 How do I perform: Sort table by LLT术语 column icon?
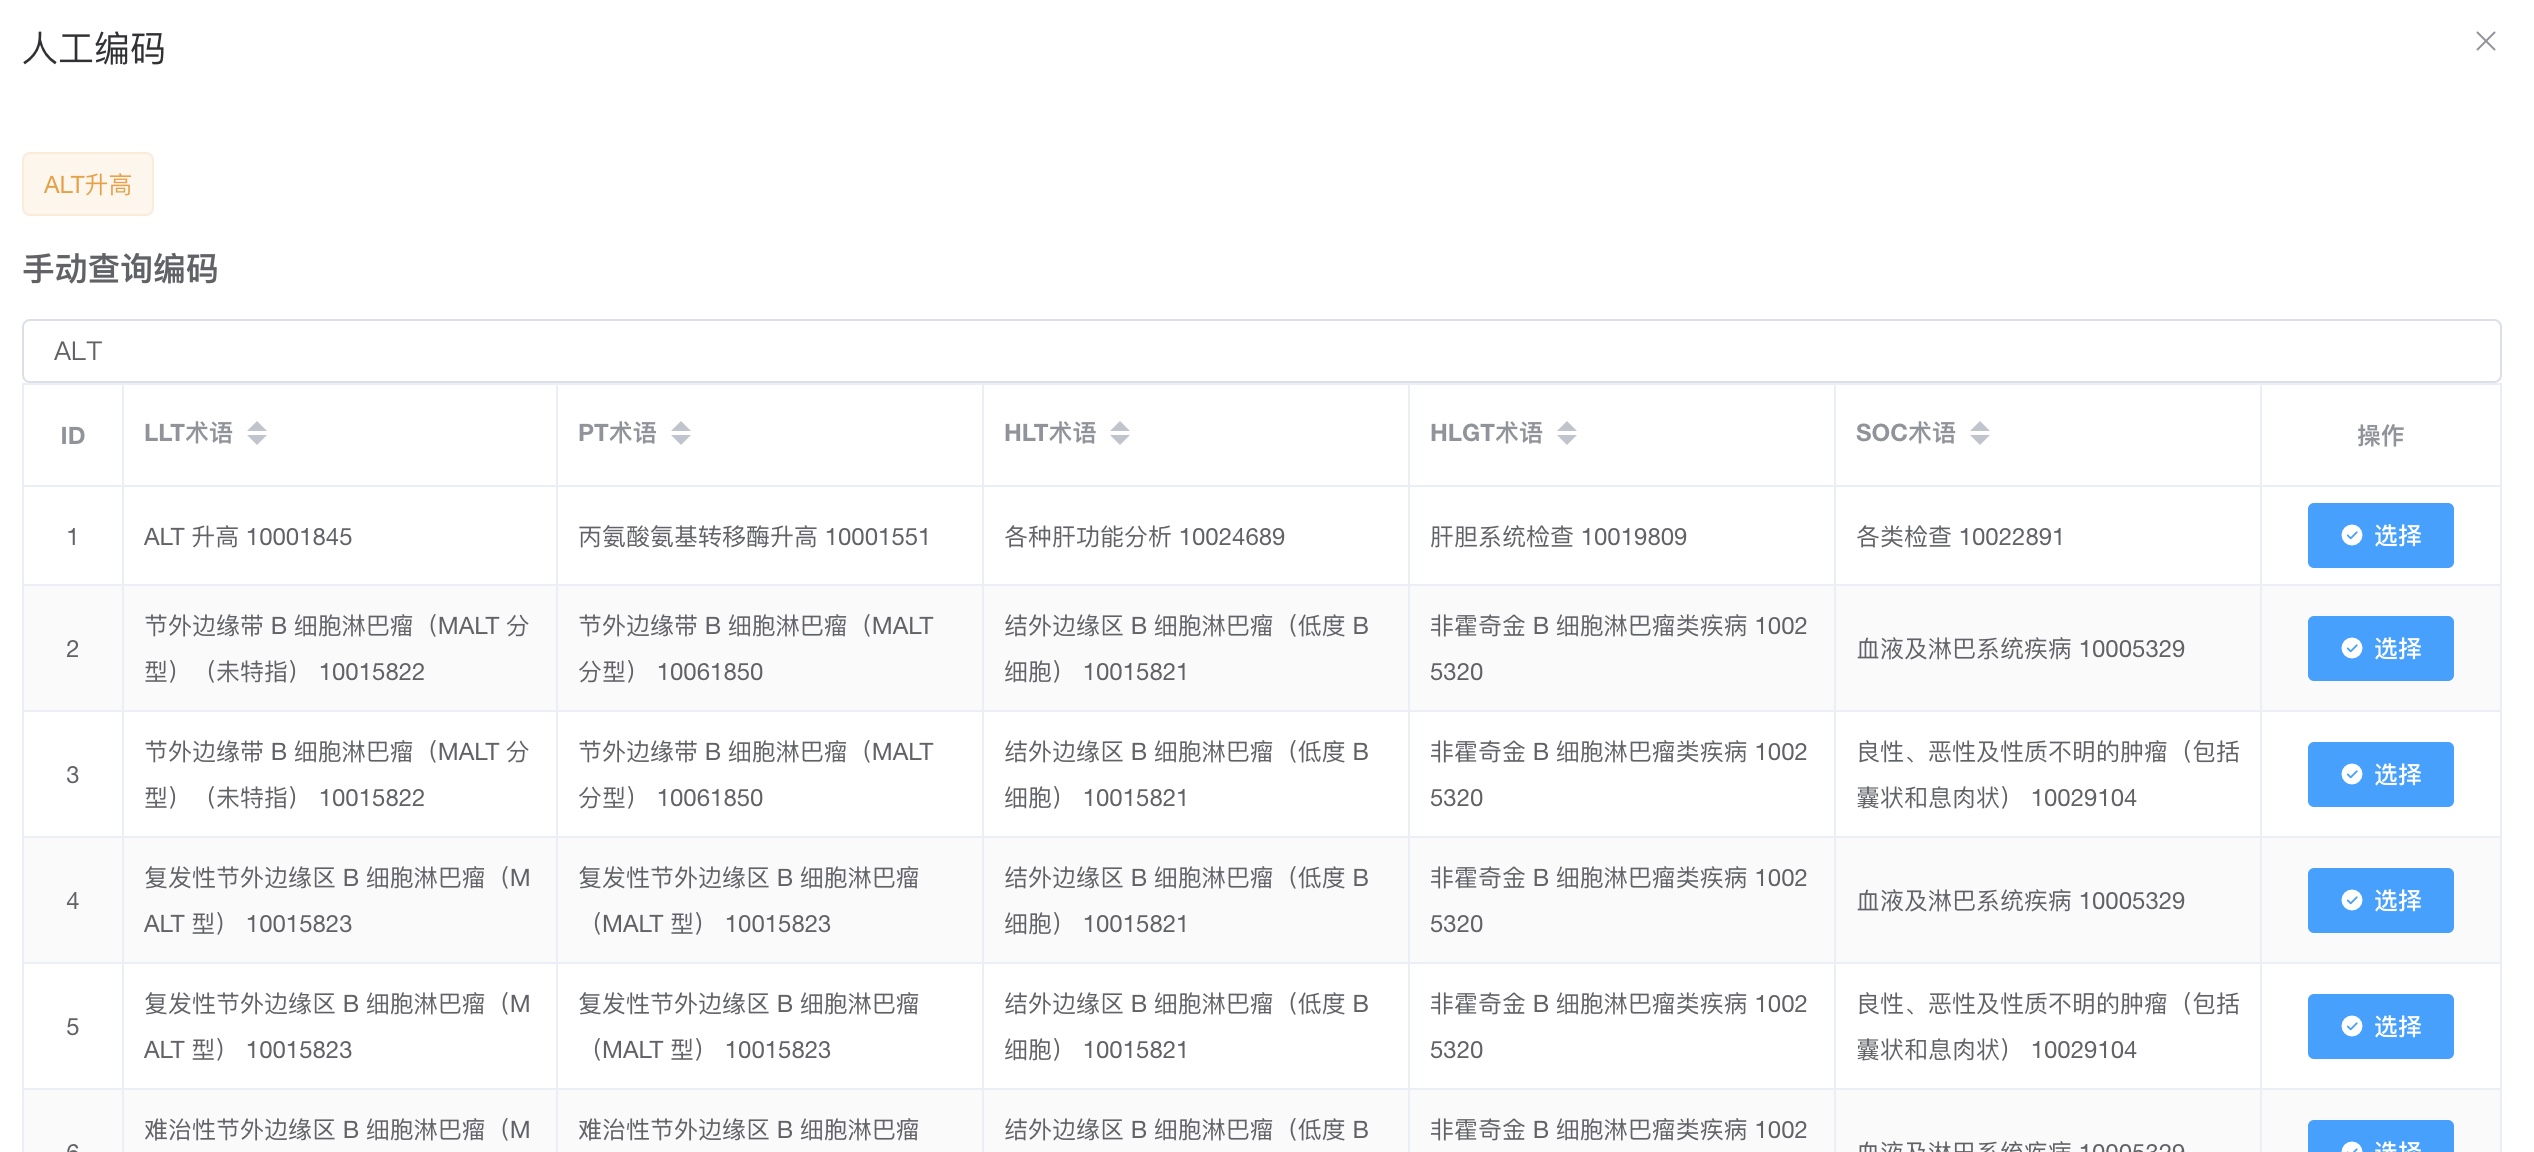(x=257, y=433)
